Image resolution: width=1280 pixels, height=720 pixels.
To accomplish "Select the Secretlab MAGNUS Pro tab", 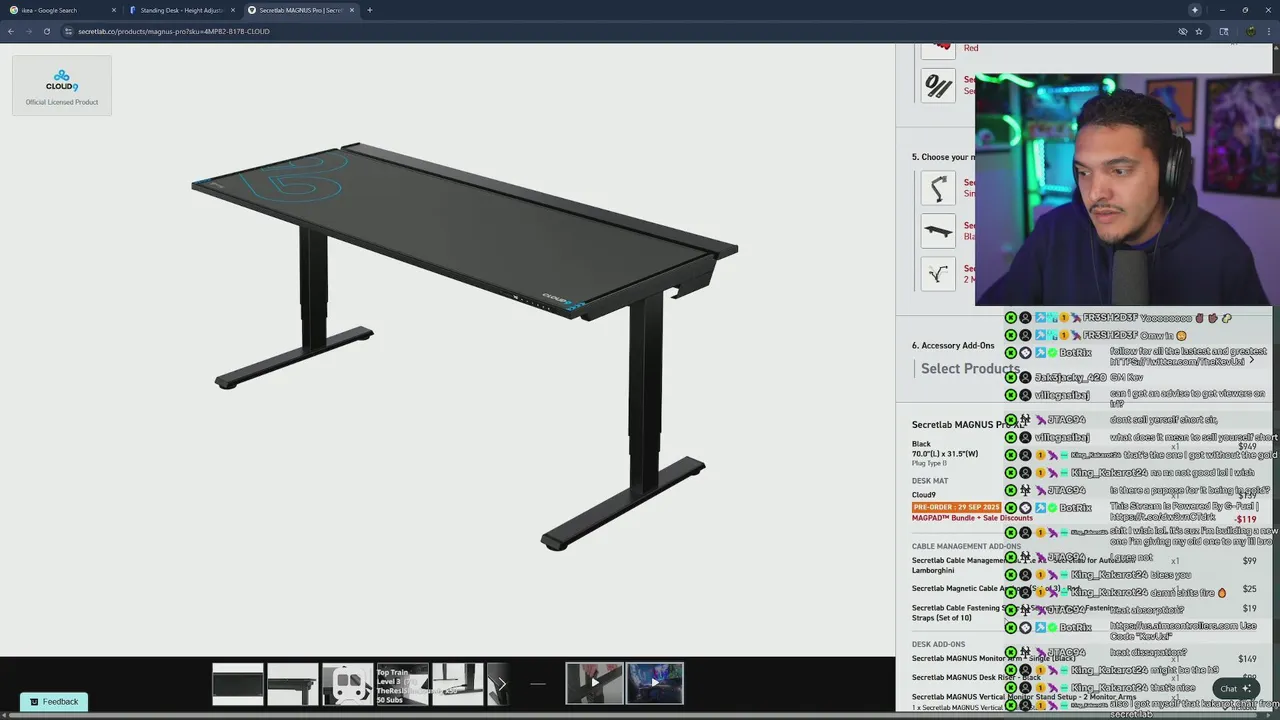I will (x=300, y=10).
